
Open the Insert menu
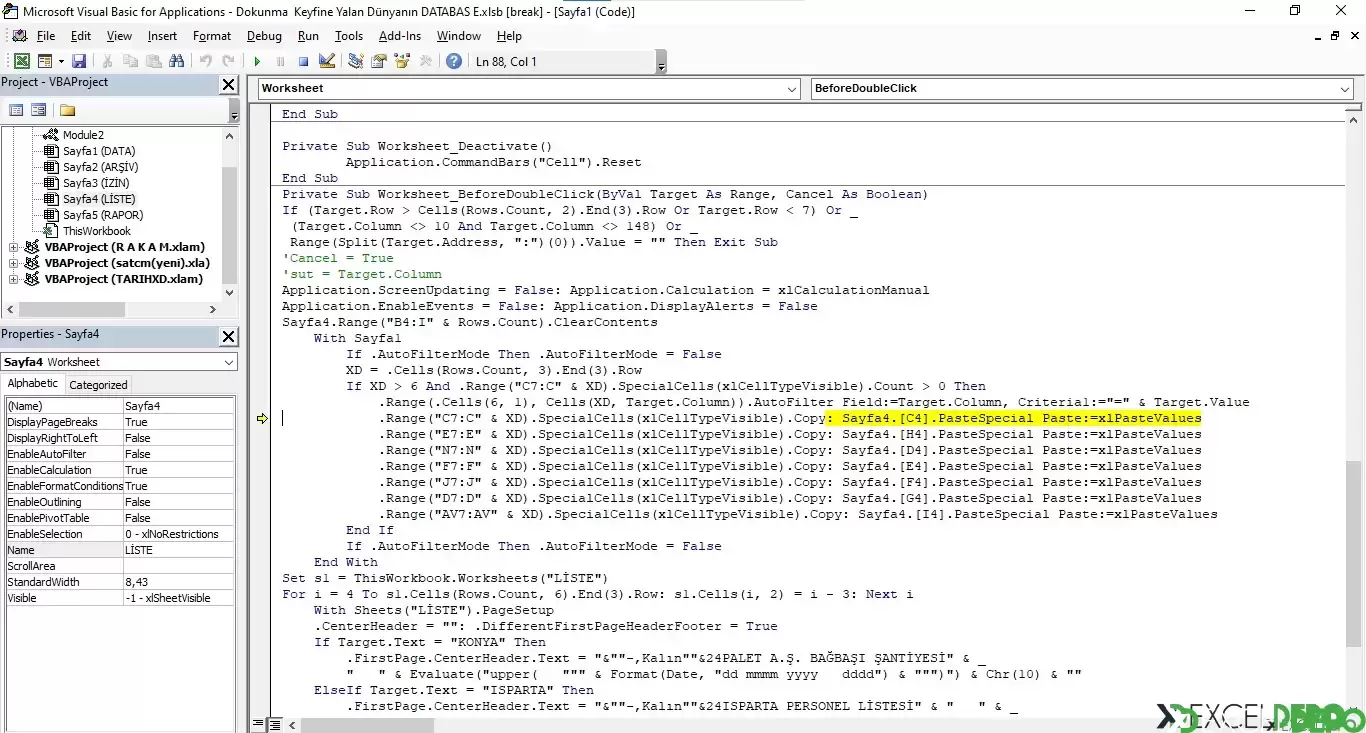click(x=162, y=36)
